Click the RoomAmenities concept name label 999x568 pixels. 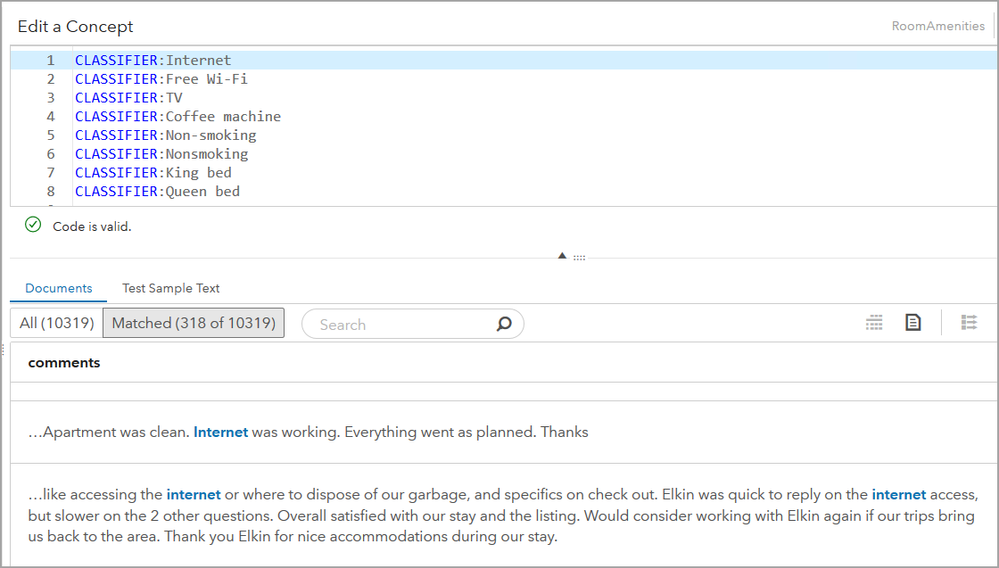pos(938,26)
